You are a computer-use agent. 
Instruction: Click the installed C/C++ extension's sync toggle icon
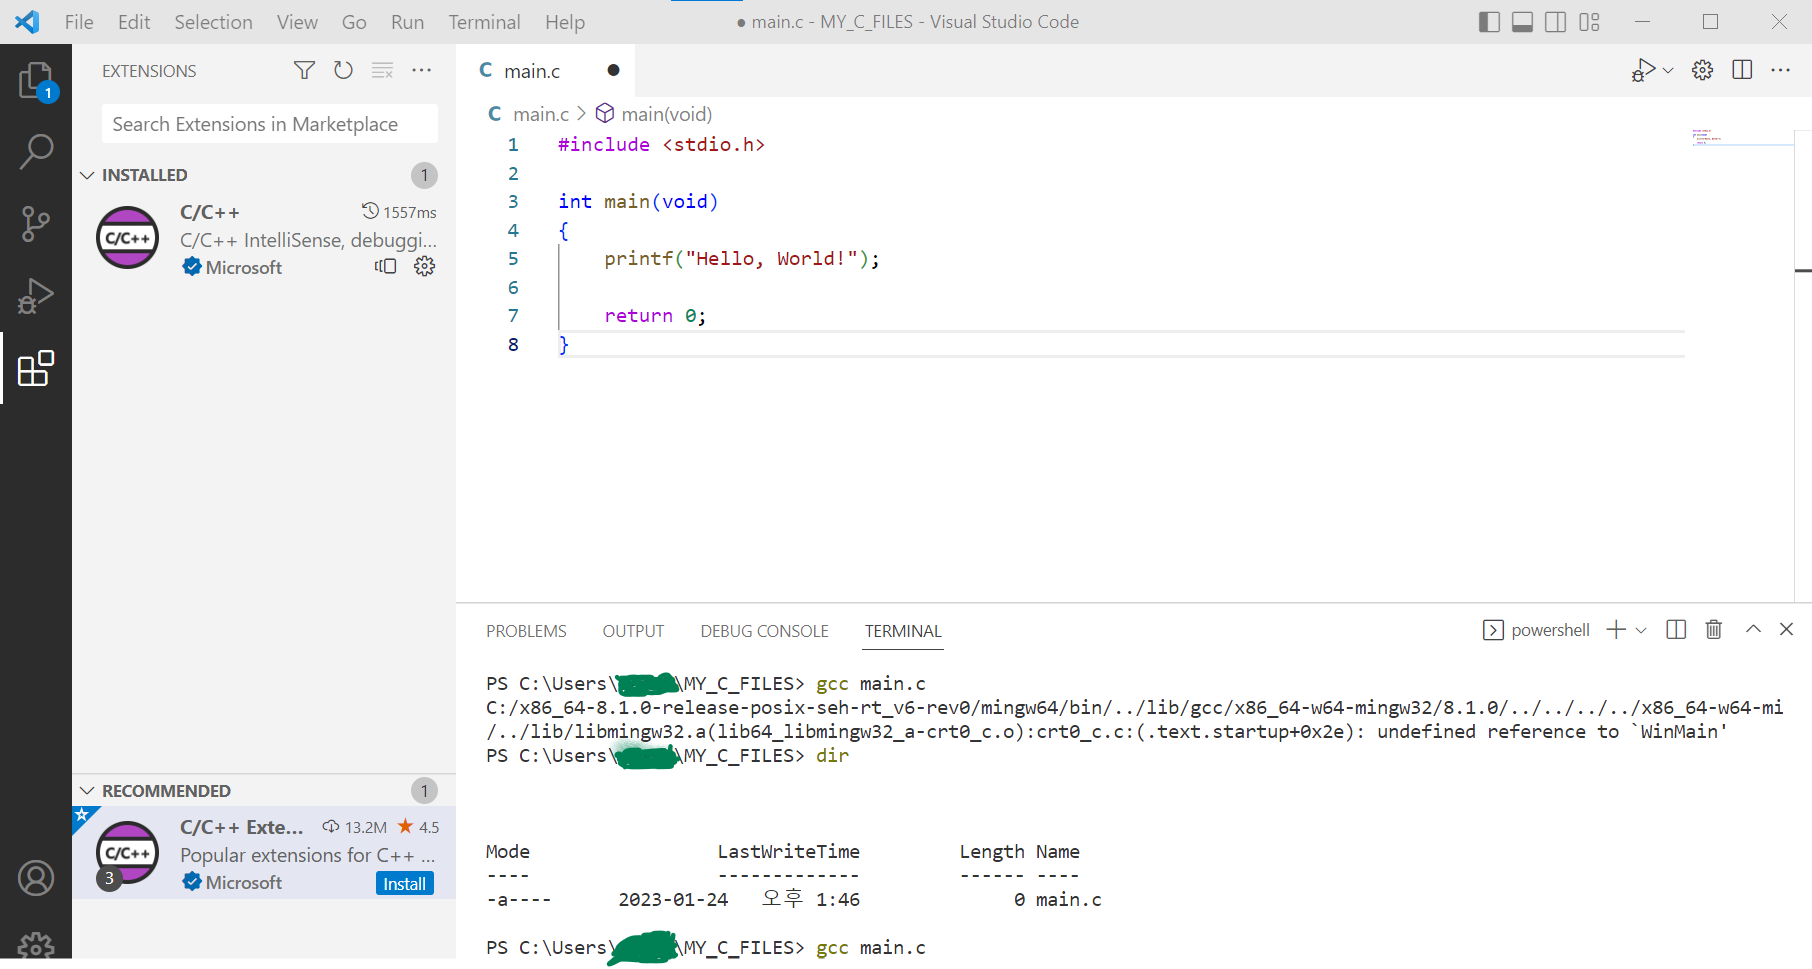tap(385, 266)
